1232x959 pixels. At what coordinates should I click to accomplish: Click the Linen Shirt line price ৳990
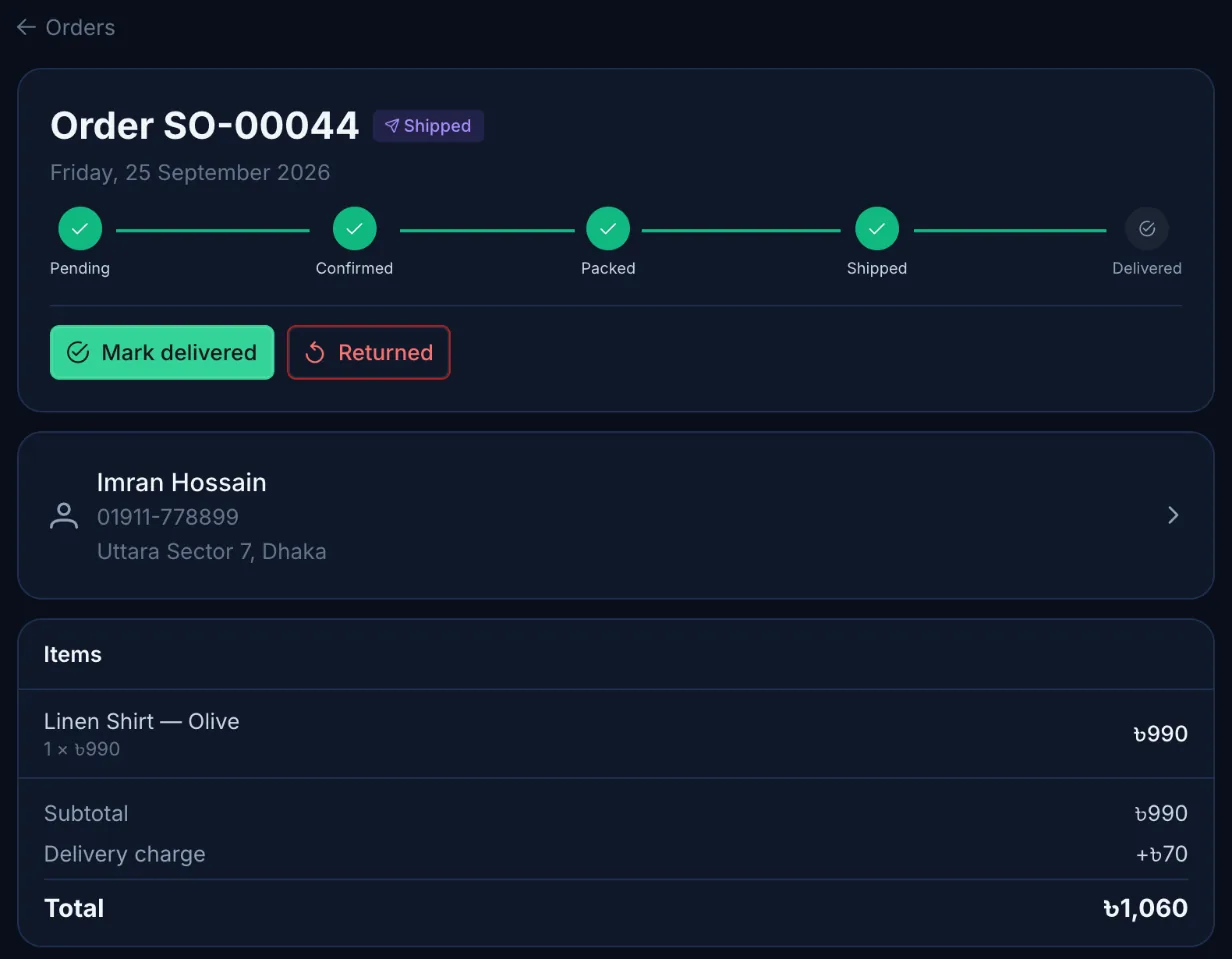pyautogui.click(x=1161, y=734)
